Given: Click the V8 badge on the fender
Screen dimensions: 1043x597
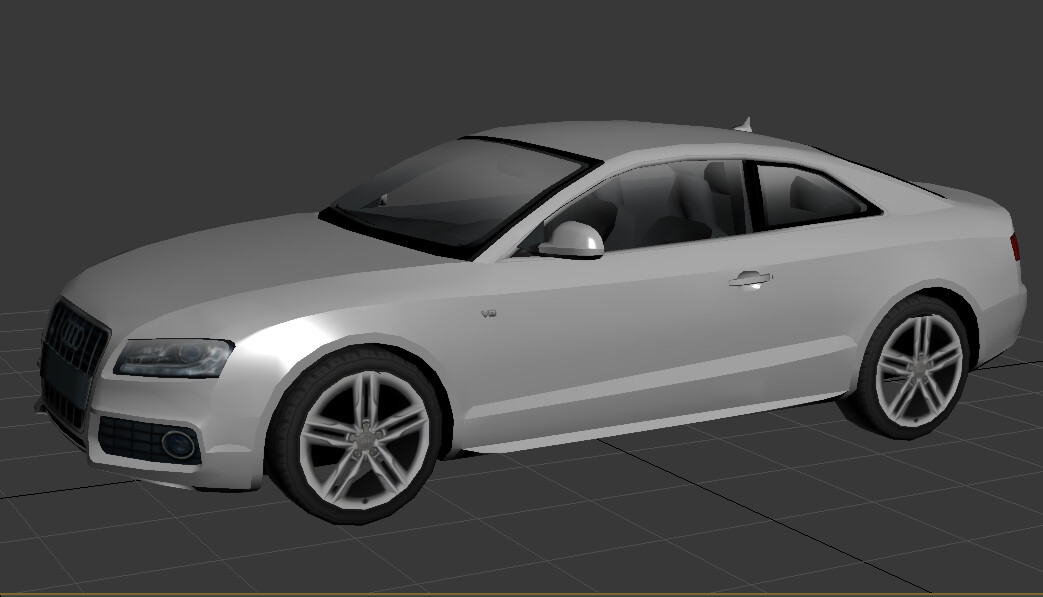Looking at the screenshot, I should [489, 313].
